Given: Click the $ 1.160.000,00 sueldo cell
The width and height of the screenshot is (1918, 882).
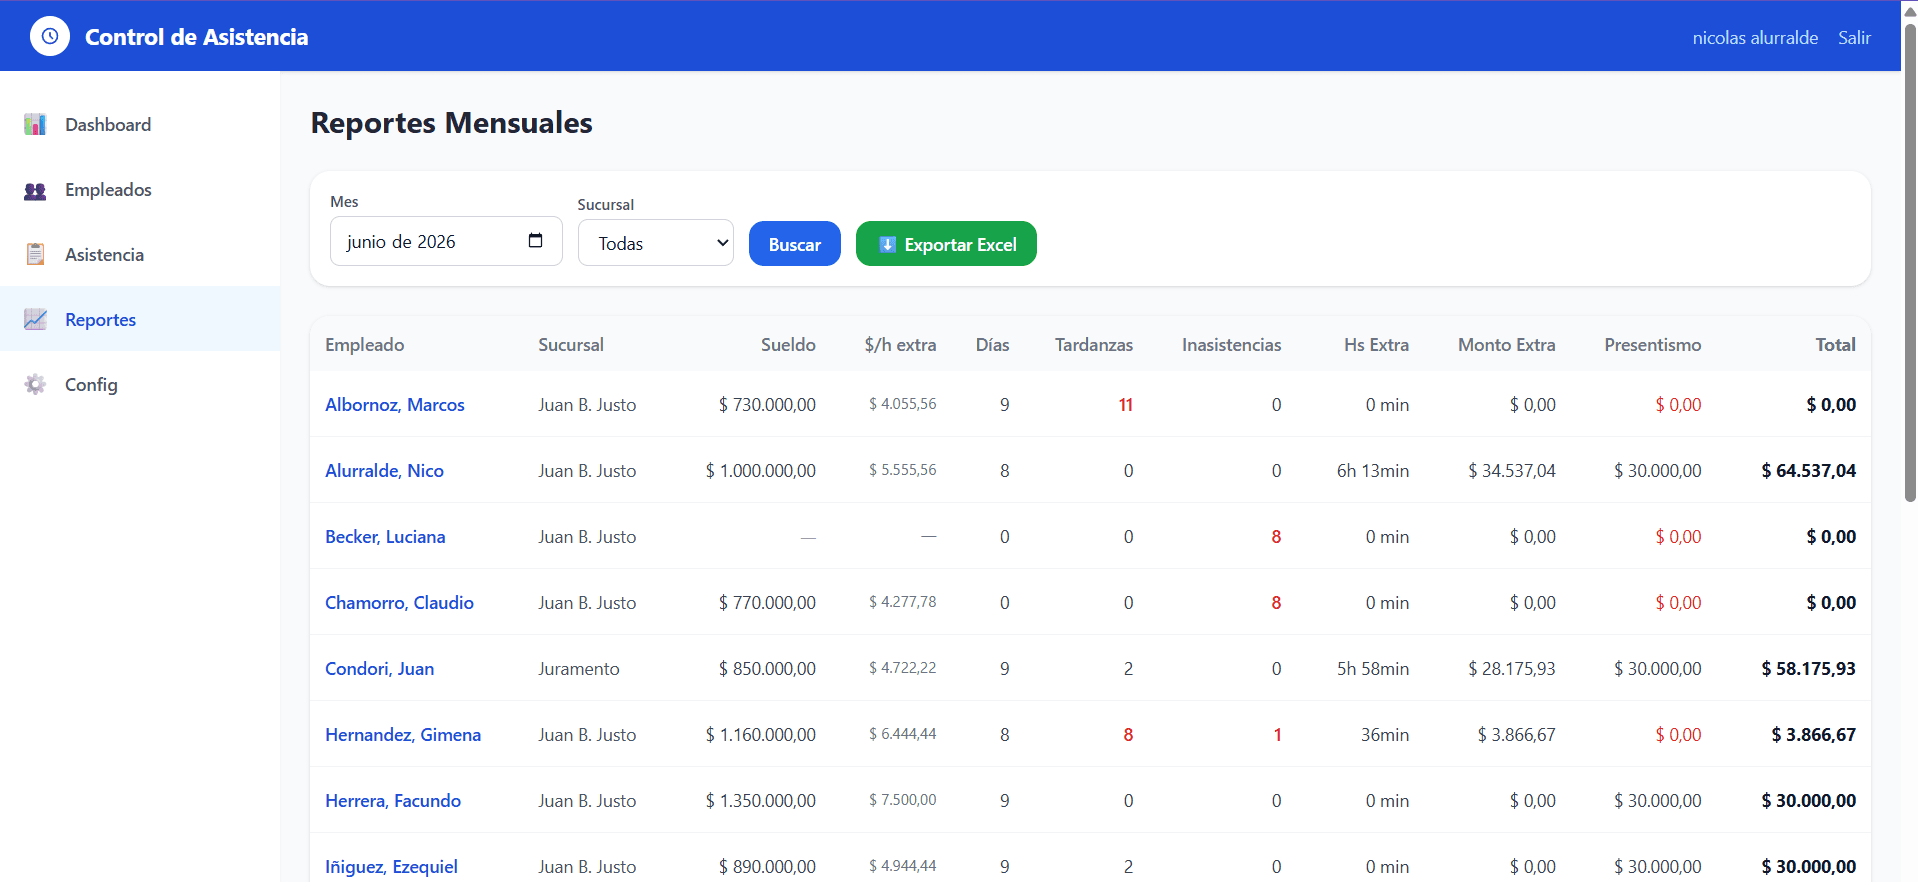Looking at the screenshot, I should (x=761, y=735).
